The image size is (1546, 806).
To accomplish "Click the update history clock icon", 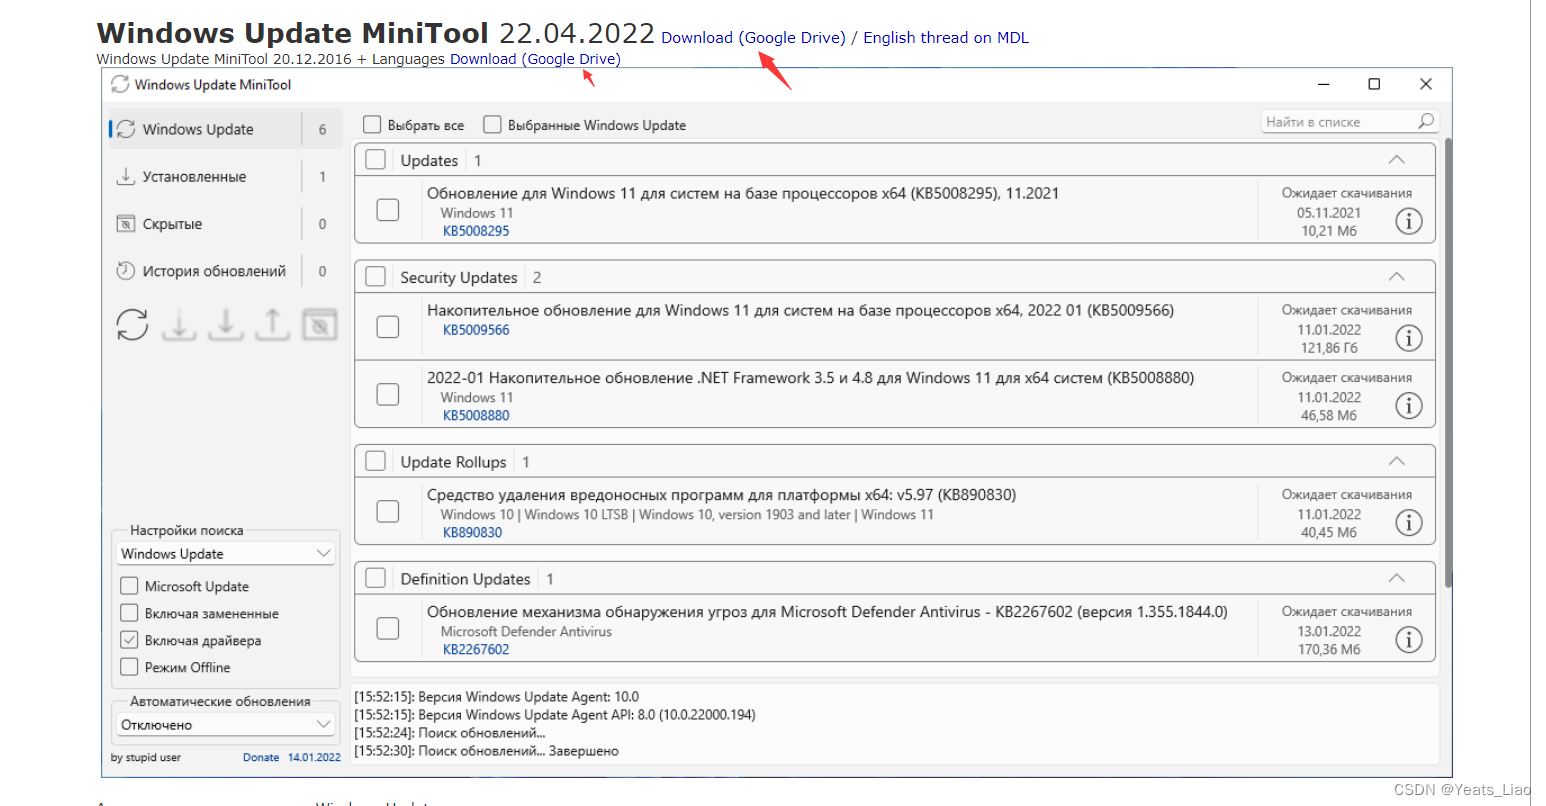I will [x=126, y=271].
